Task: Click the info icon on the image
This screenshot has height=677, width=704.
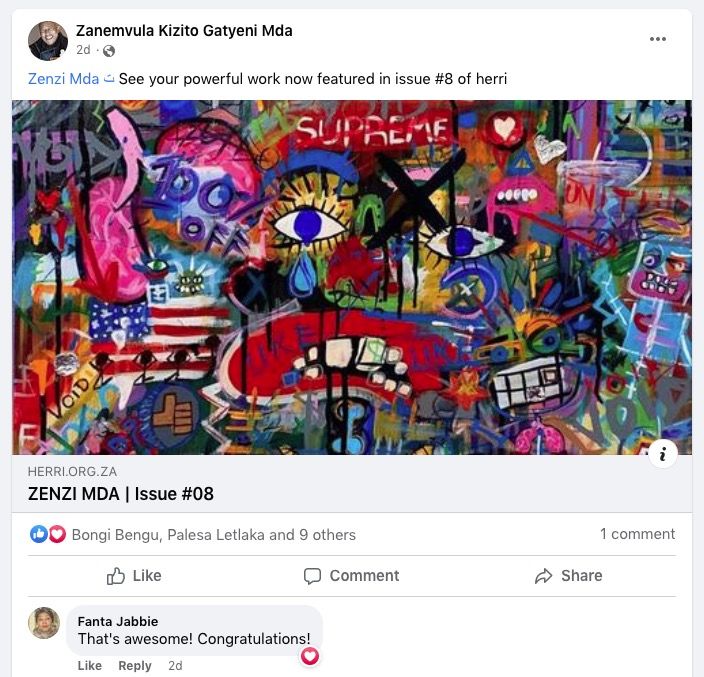Action: (663, 454)
